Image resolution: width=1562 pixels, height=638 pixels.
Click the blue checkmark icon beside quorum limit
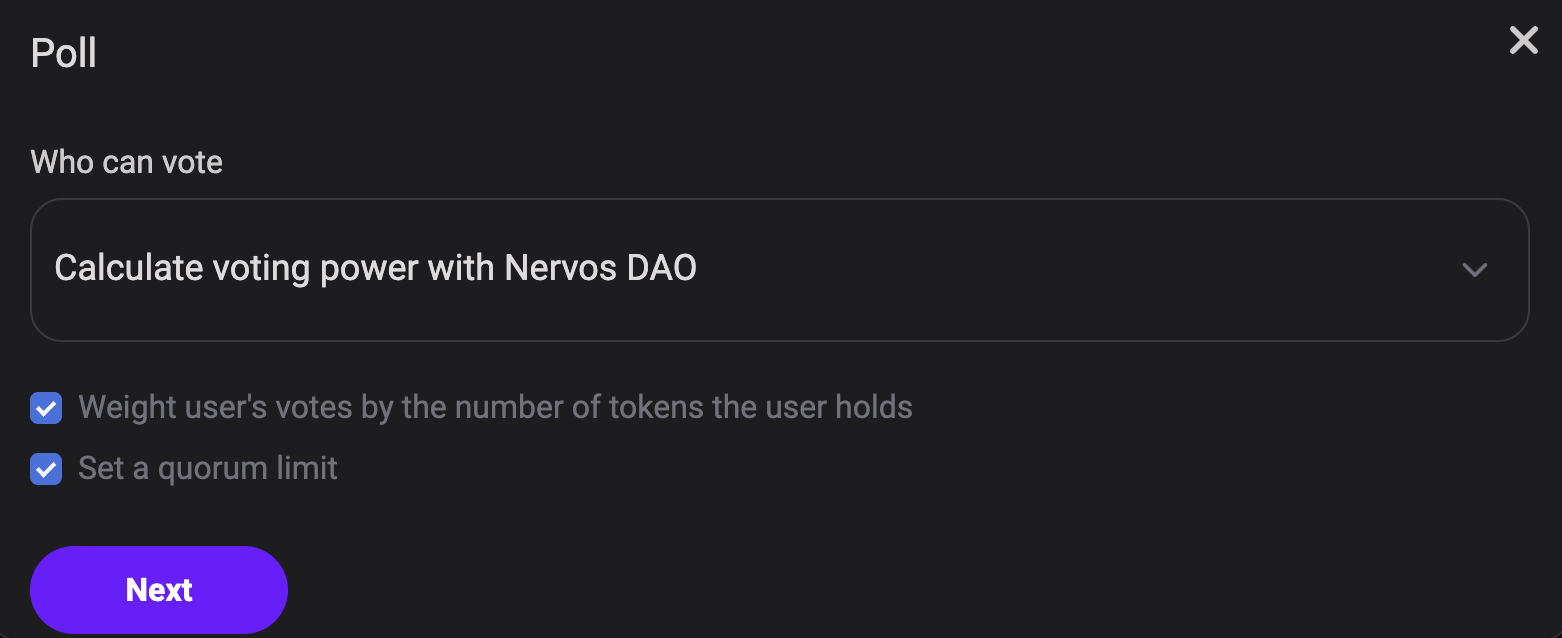pos(46,469)
